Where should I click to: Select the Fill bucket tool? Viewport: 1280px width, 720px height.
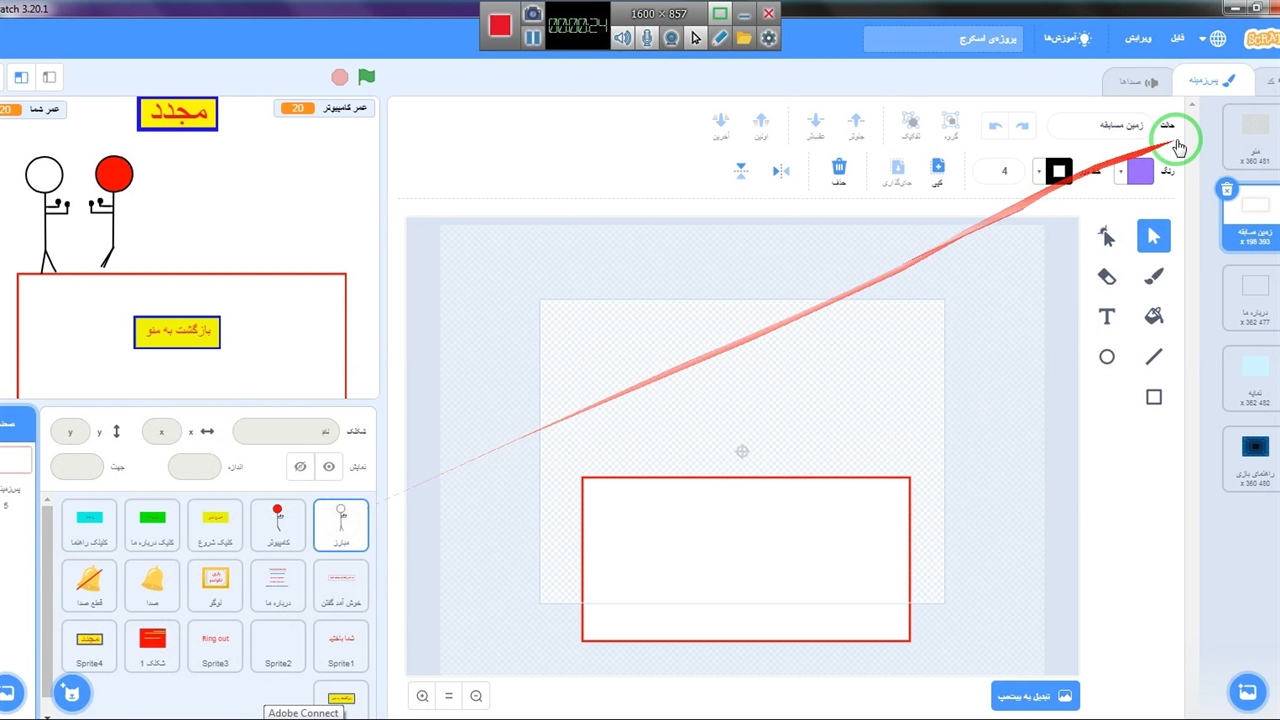[1153, 317]
